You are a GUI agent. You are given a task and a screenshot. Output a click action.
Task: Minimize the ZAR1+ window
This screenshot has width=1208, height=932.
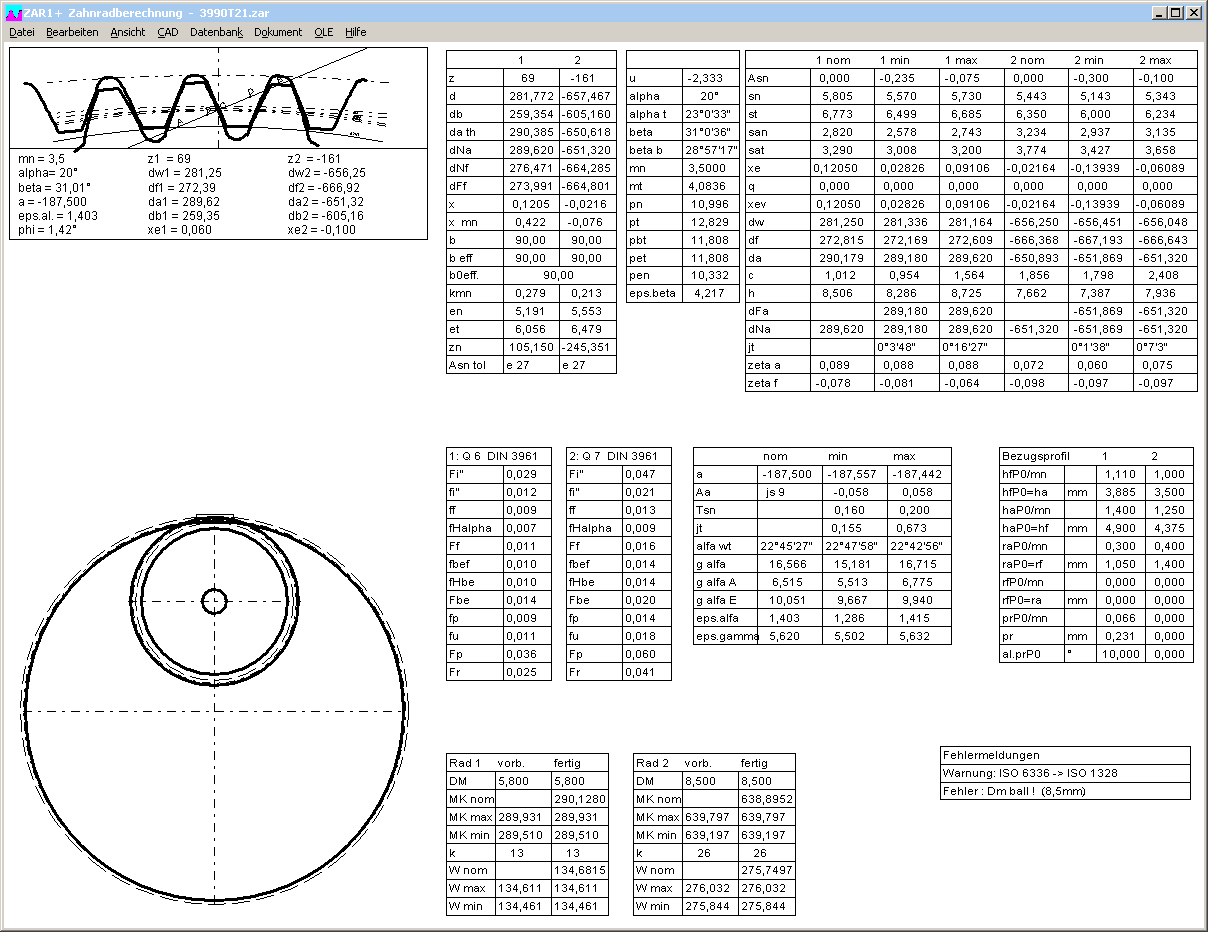pyautogui.click(x=1158, y=13)
